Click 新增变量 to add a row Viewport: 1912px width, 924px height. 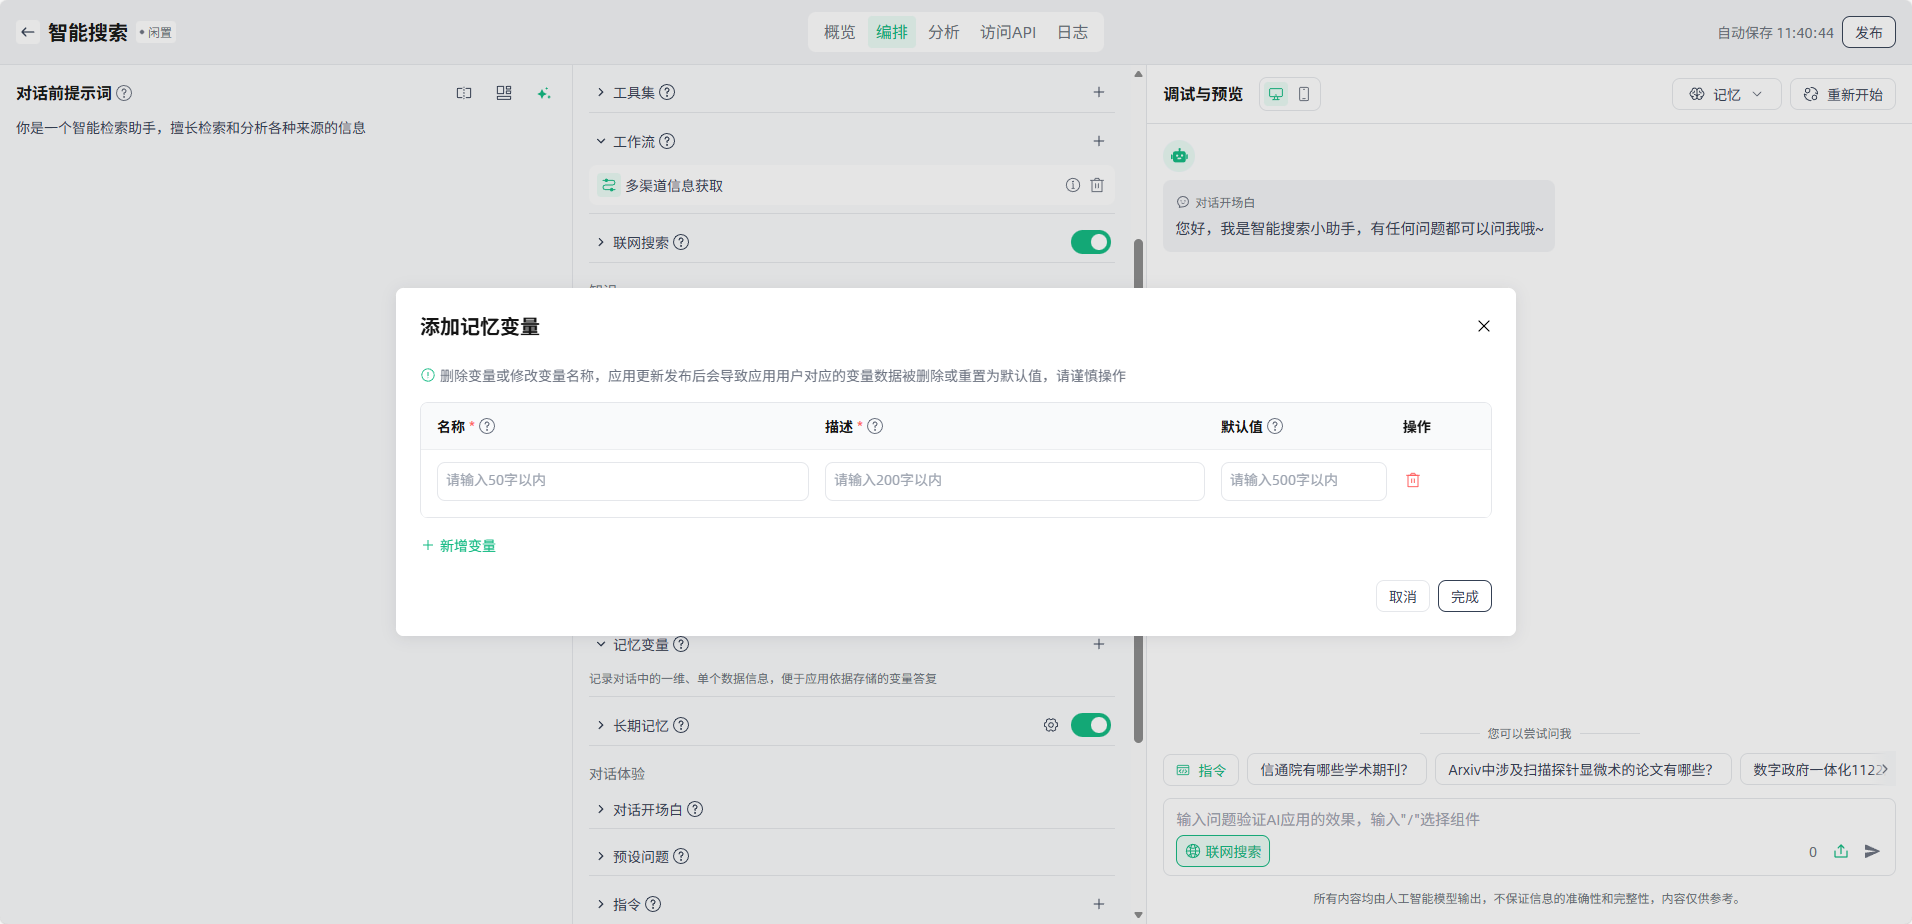tap(459, 545)
